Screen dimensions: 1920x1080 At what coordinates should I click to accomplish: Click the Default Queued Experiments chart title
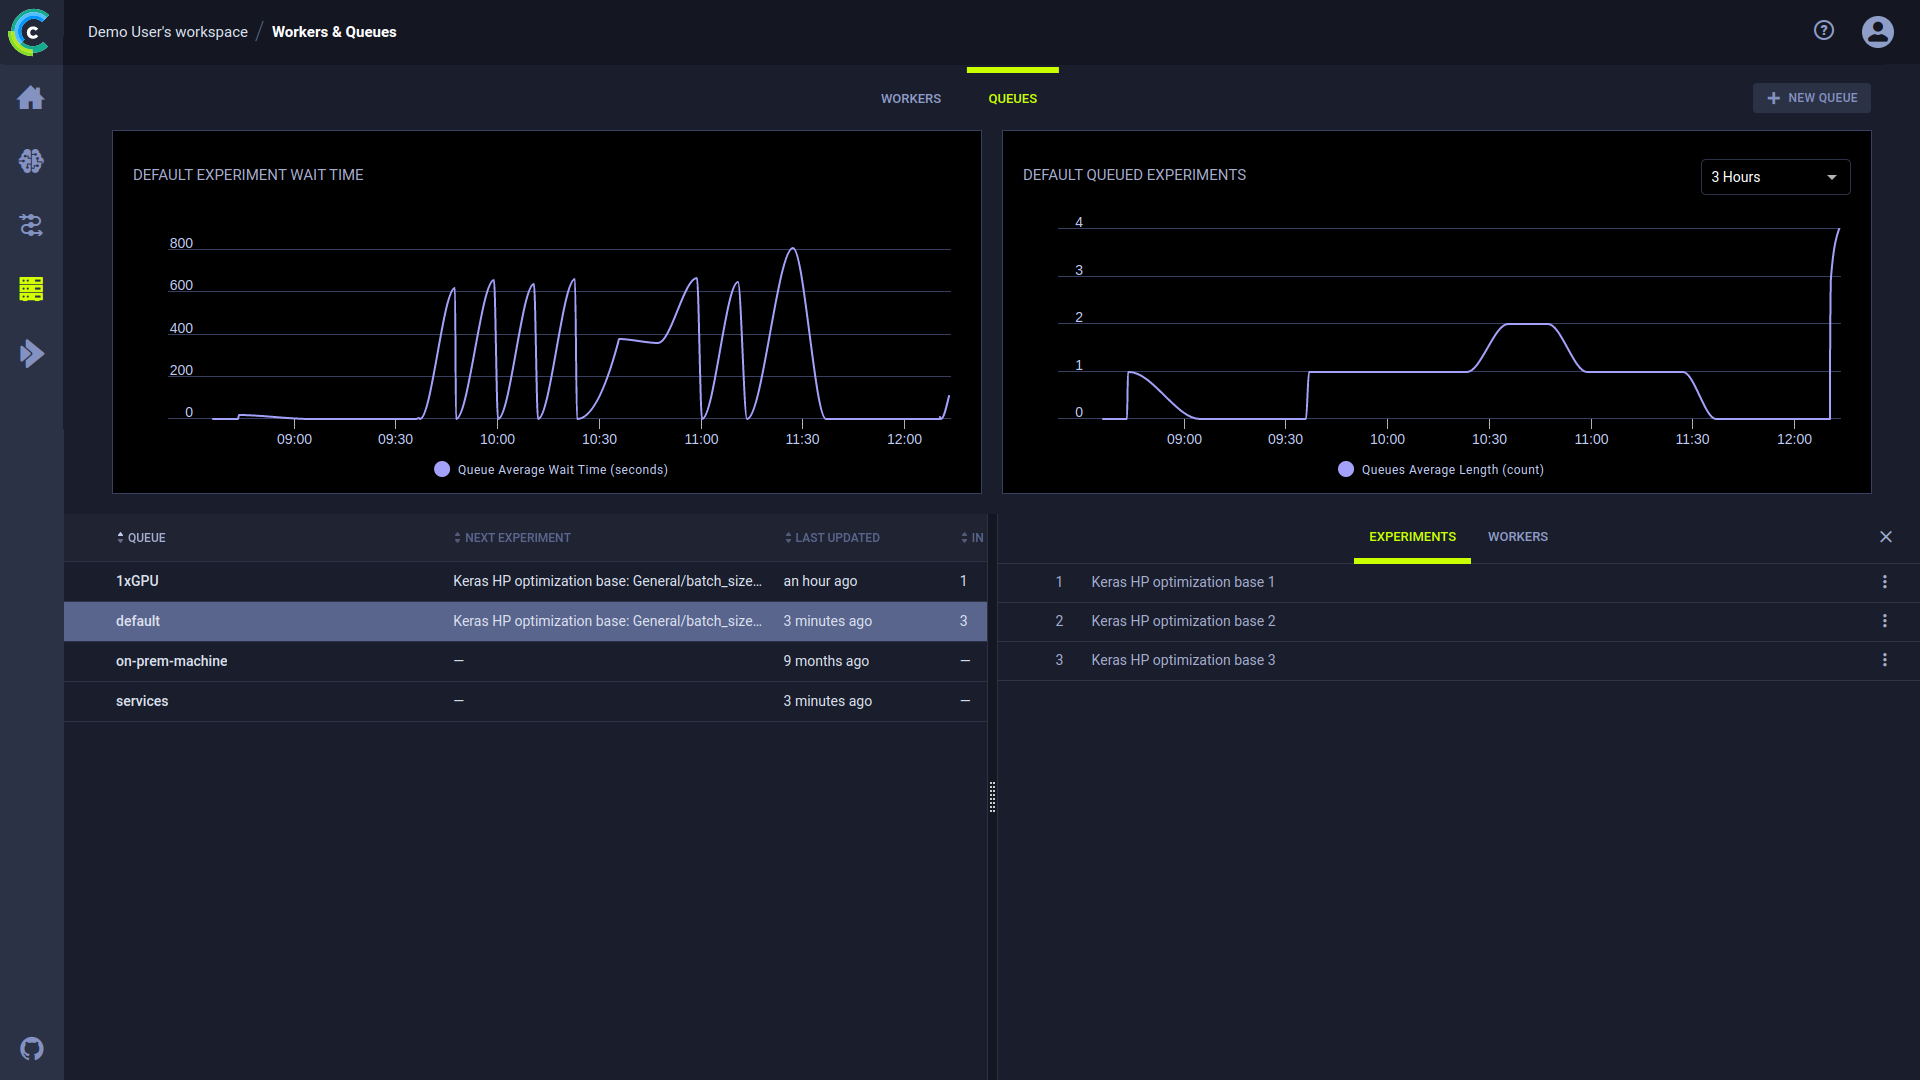pyautogui.click(x=1134, y=175)
